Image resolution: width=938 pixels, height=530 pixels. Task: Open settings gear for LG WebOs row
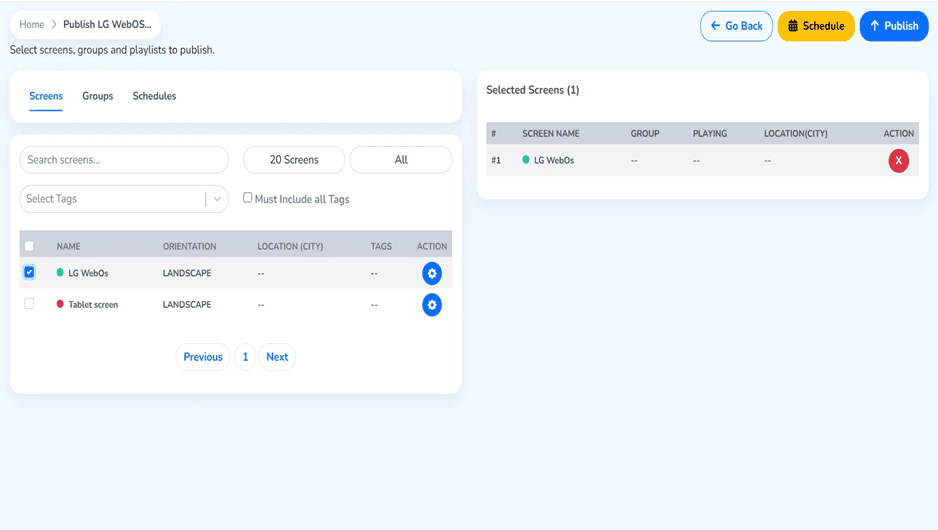(x=432, y=273)
